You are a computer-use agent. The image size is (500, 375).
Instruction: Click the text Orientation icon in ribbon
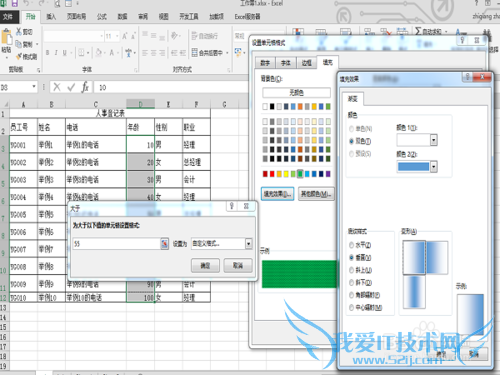click(175, 35)
